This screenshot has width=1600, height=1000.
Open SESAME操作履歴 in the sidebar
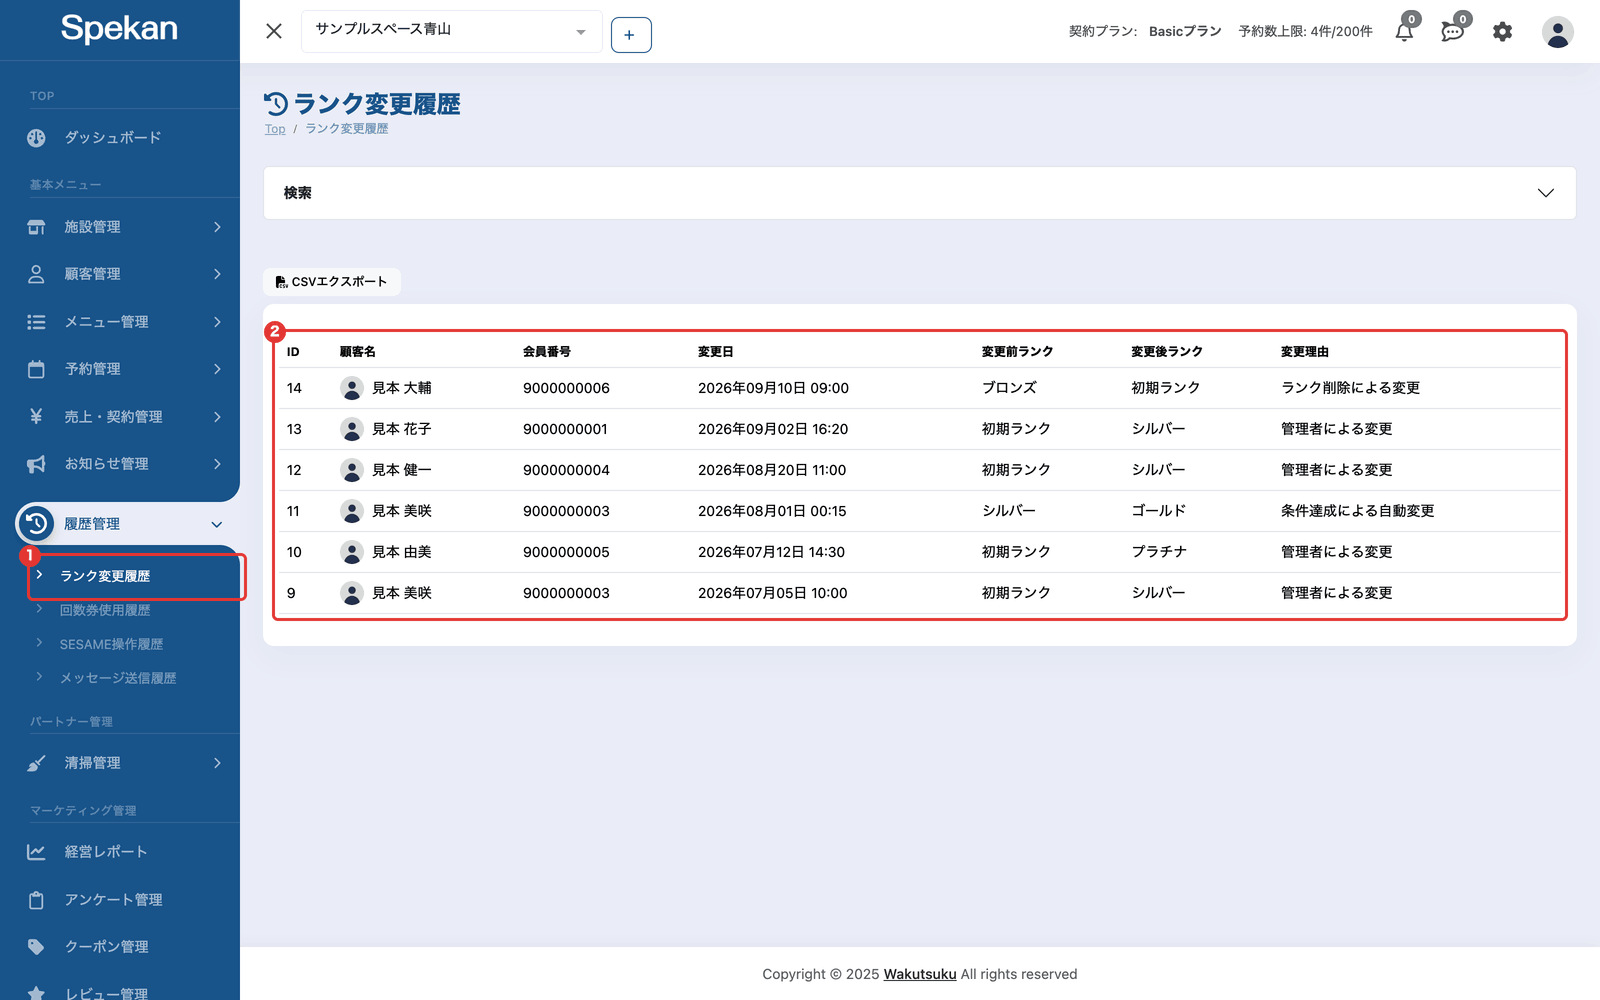[111, 644]
